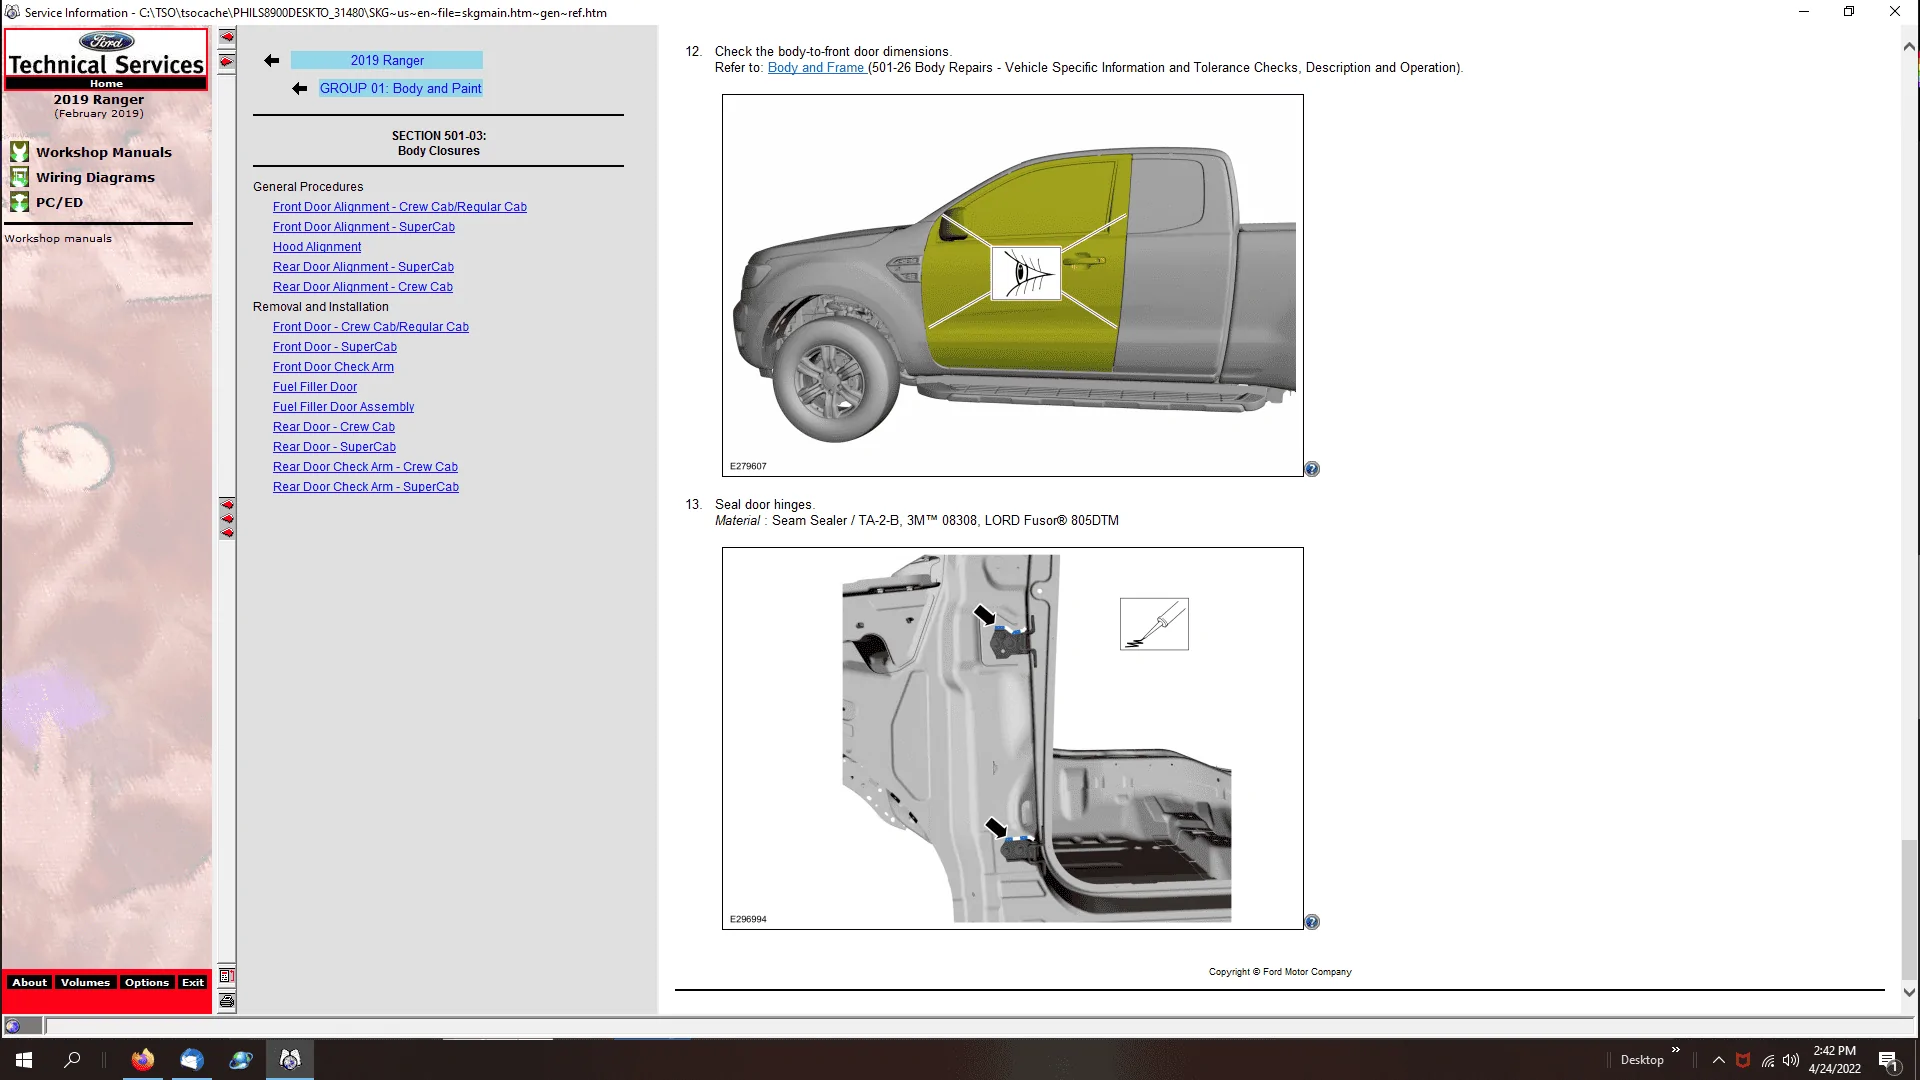
Task: Click the help icon beside illustration E279607
Action: pos(1312,469)
